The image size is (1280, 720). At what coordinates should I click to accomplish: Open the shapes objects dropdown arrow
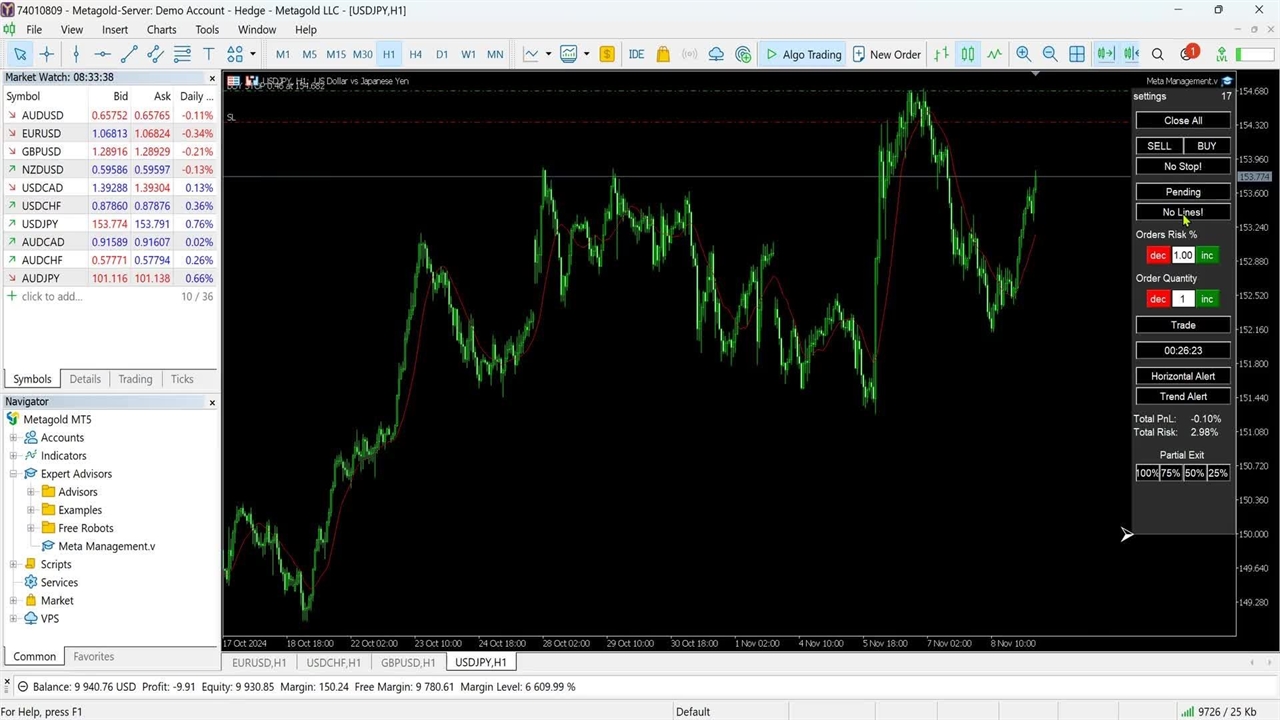[x=252, y=54]
